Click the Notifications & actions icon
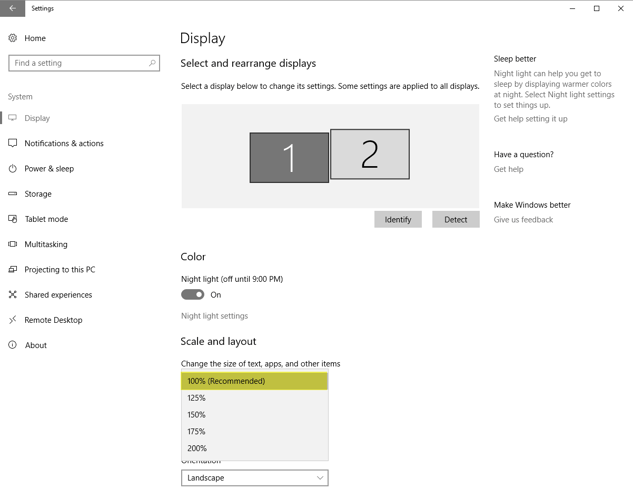The width and height of the screenshot is (633, 490). [13, 143]
